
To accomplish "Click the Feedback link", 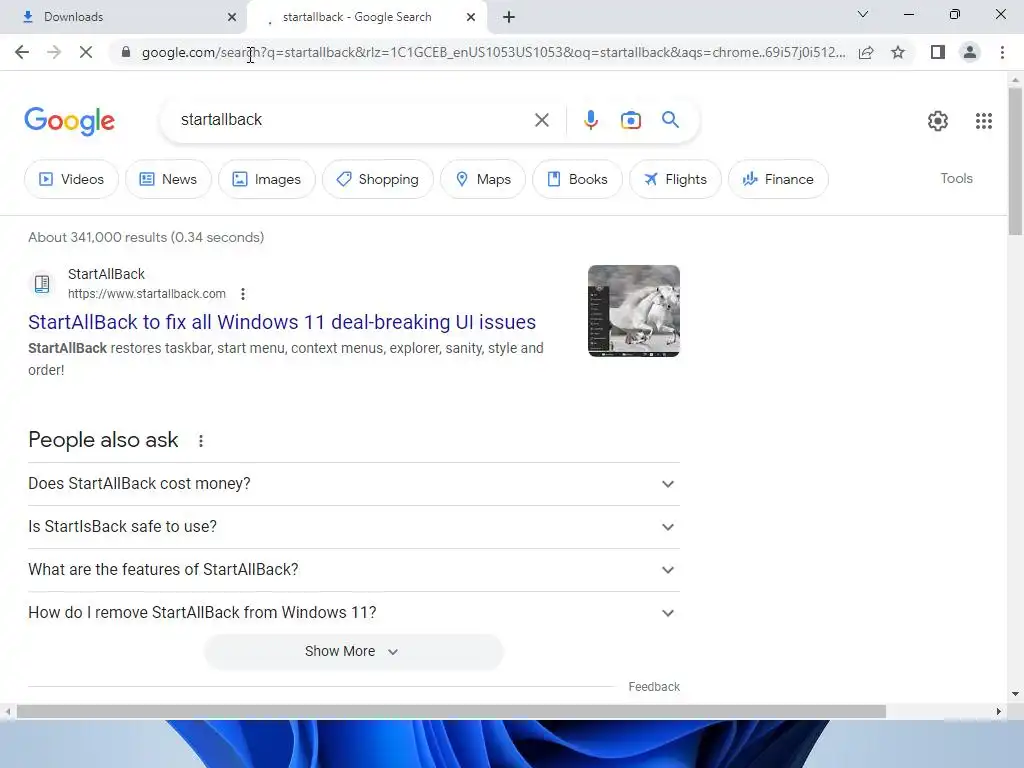I will click(x=654, y=687).
